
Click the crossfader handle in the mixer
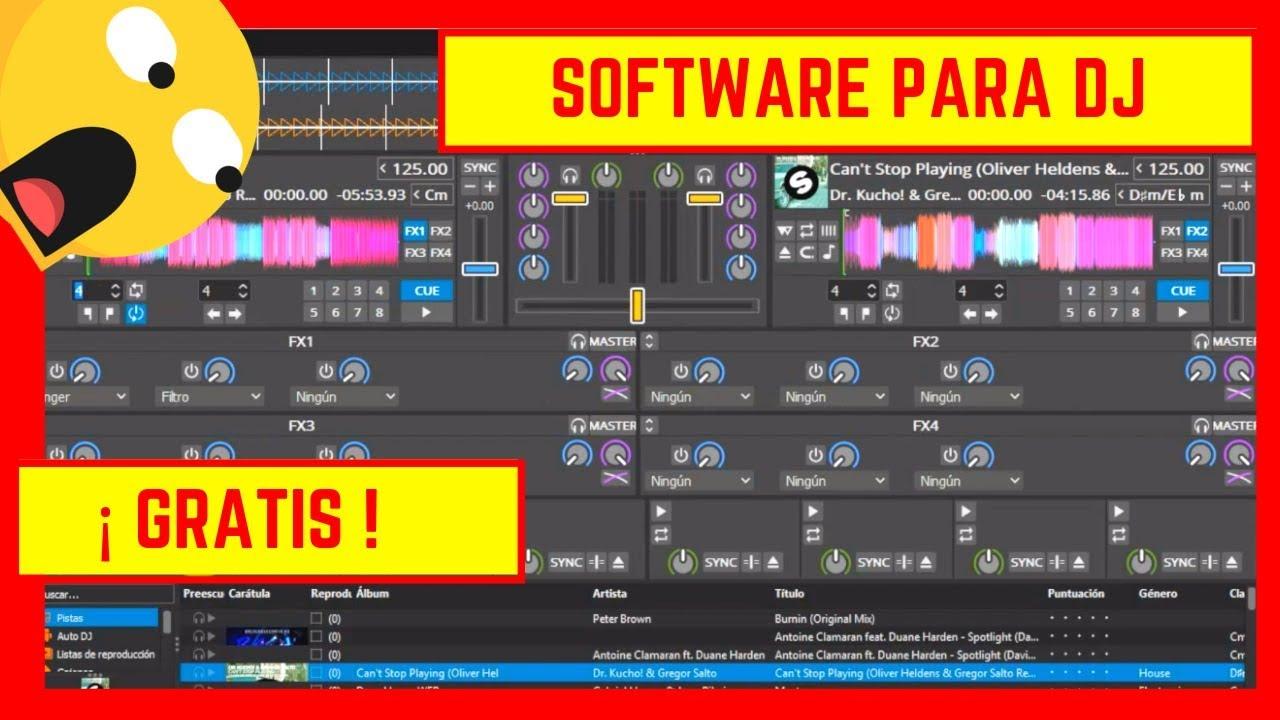pos(636,305)
